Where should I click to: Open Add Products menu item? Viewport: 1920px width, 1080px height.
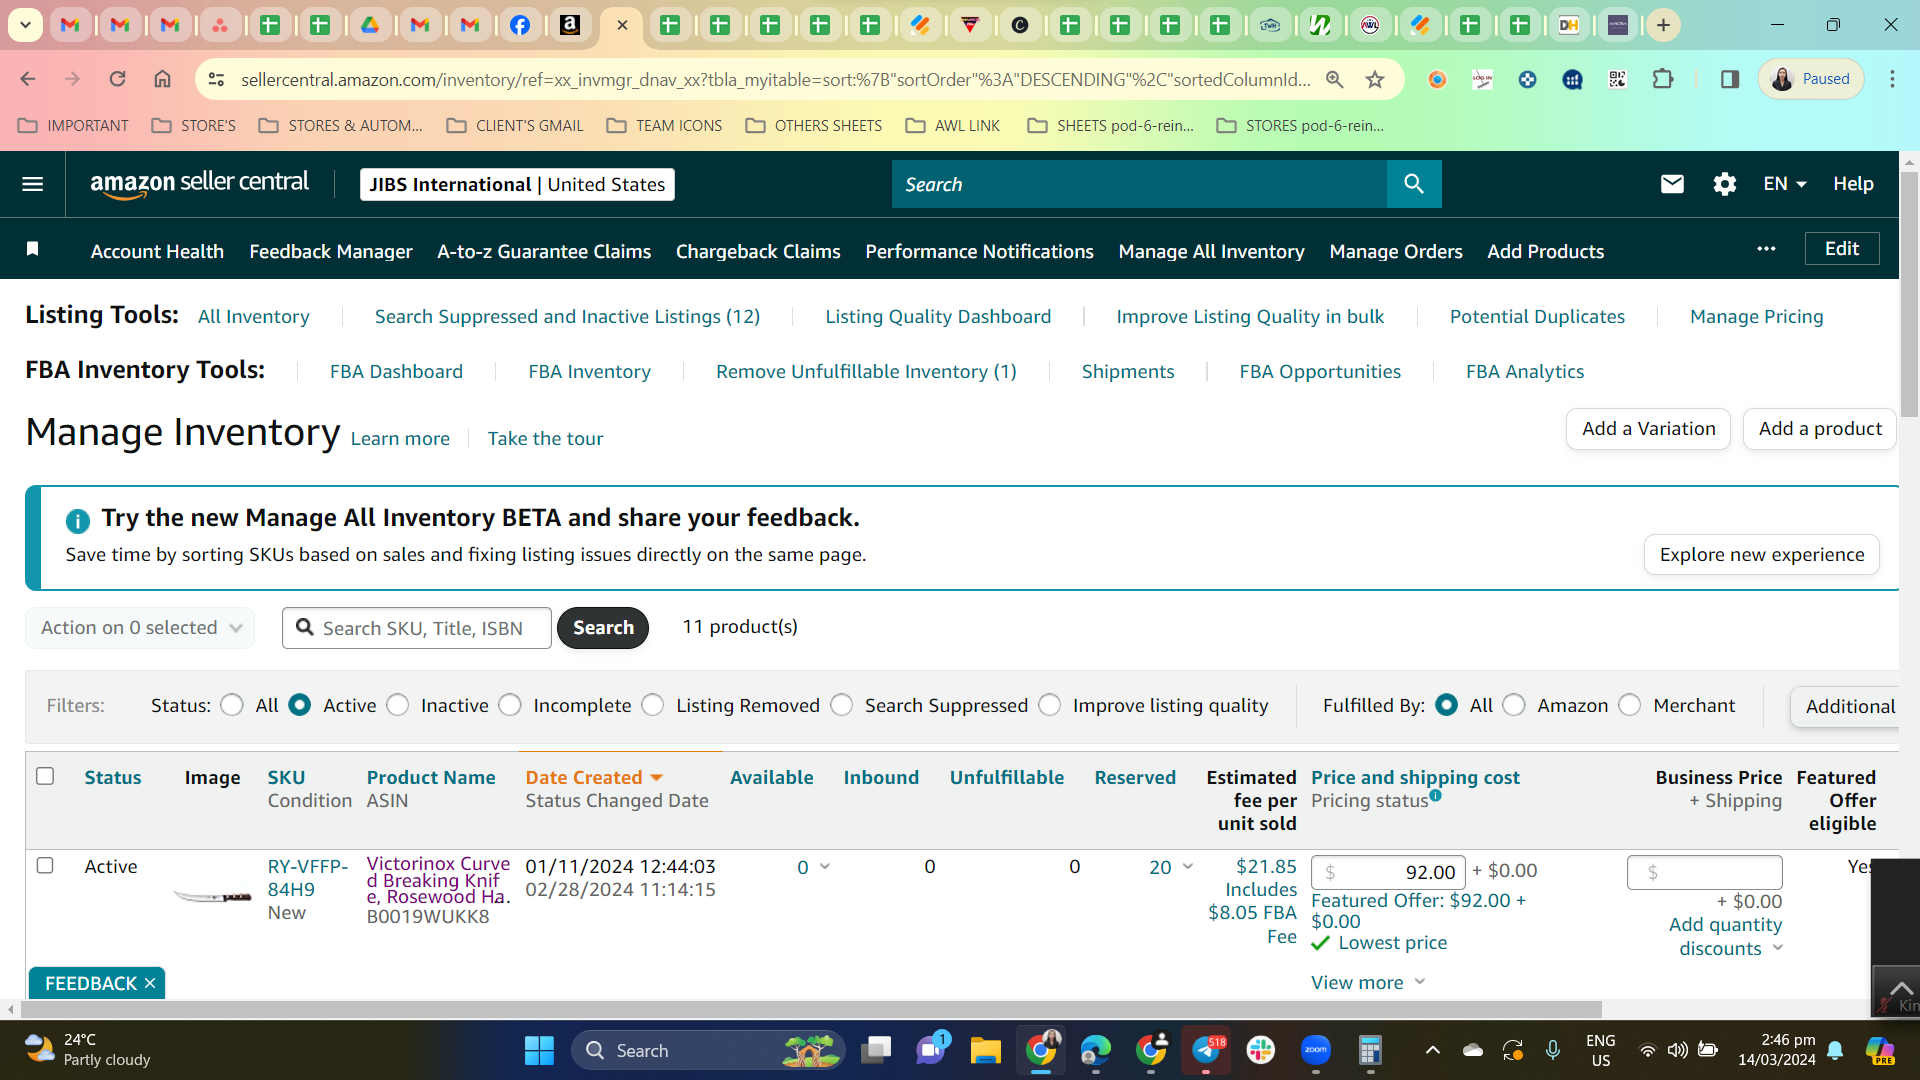(1546, 251)
